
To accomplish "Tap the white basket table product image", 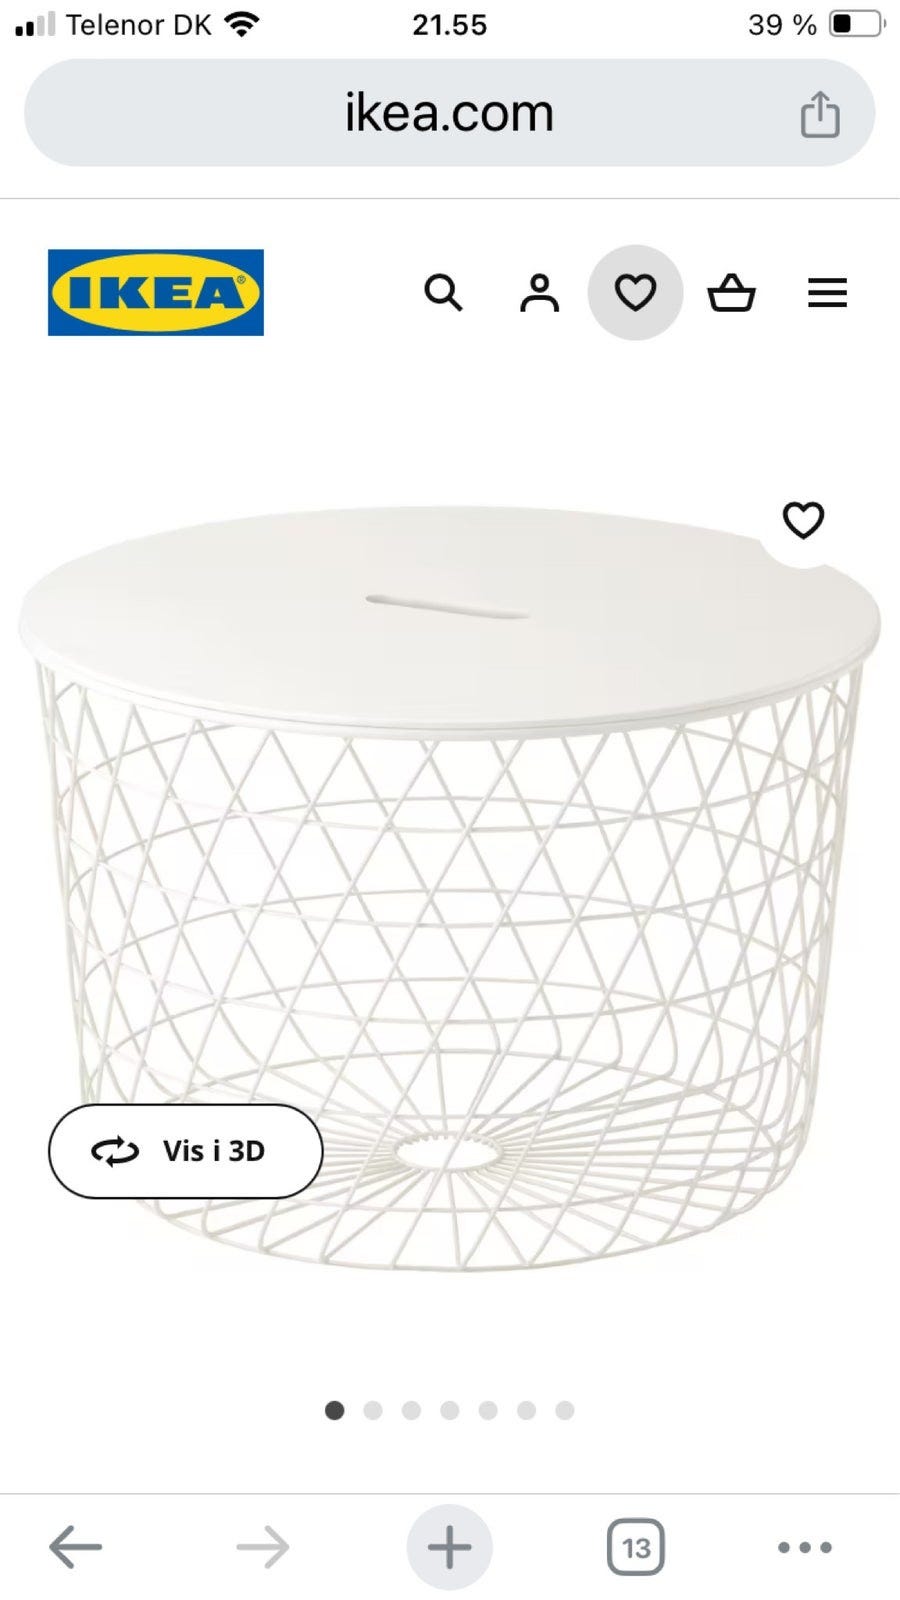I will (450, 888).
